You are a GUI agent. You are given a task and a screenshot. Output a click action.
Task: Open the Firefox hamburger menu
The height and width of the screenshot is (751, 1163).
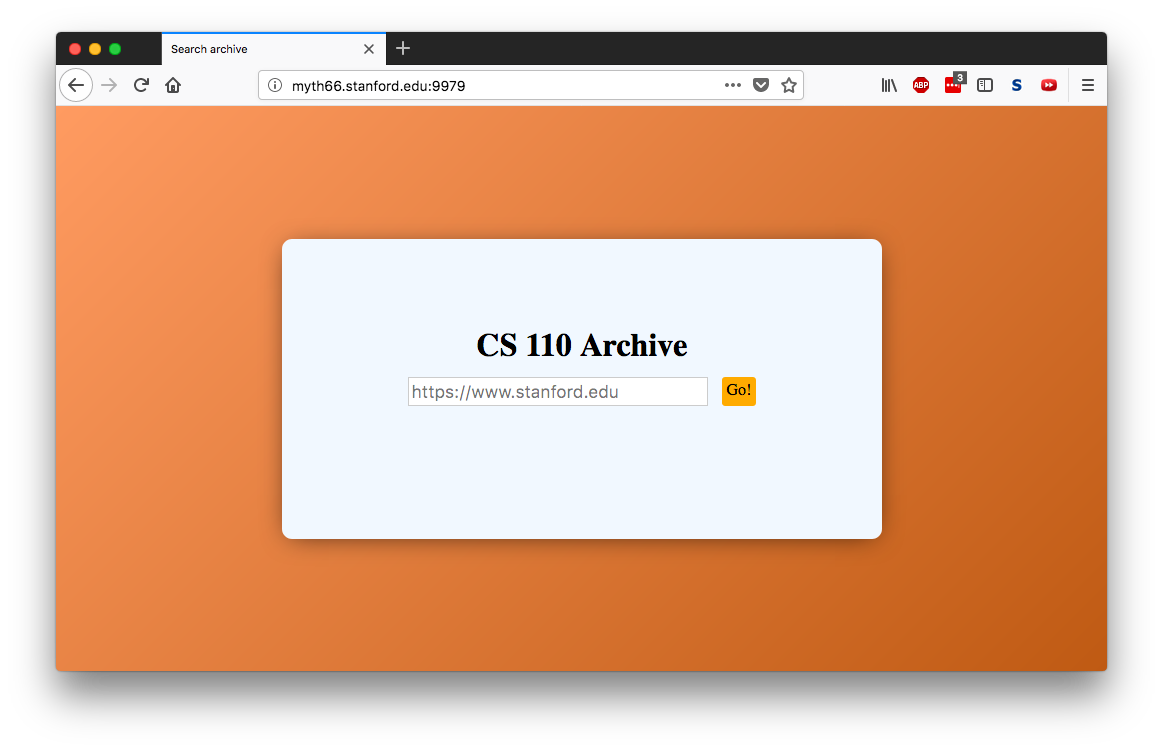click(1088, 85)
